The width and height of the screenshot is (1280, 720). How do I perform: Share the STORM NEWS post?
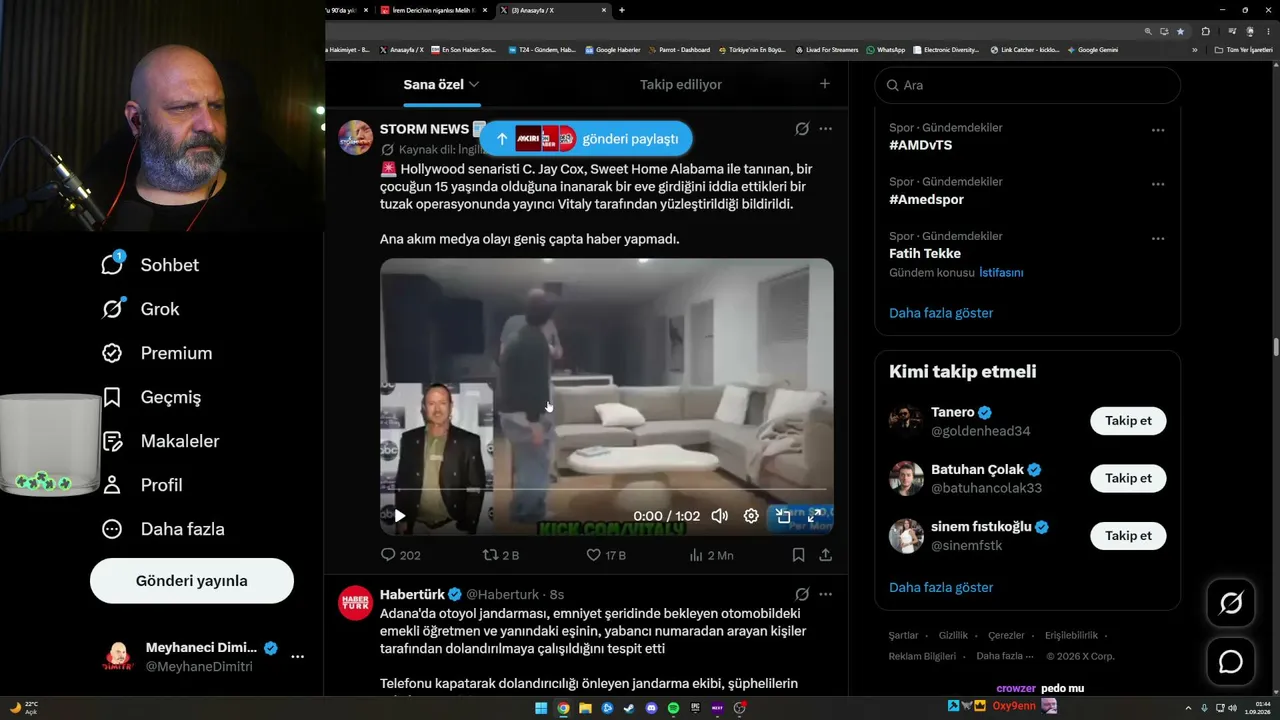click(x=825, y=555)
